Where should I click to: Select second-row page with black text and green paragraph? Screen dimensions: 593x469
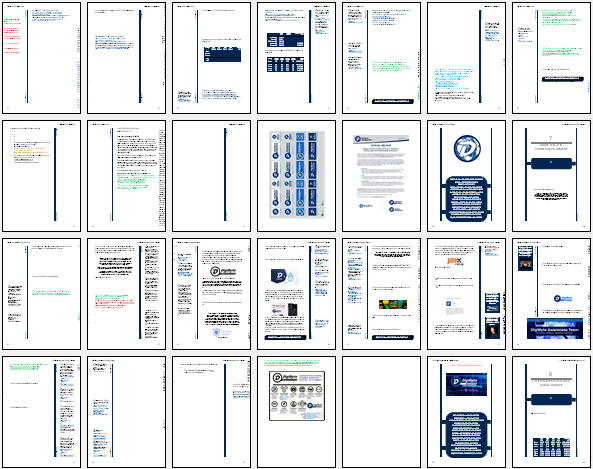(126, 176)
